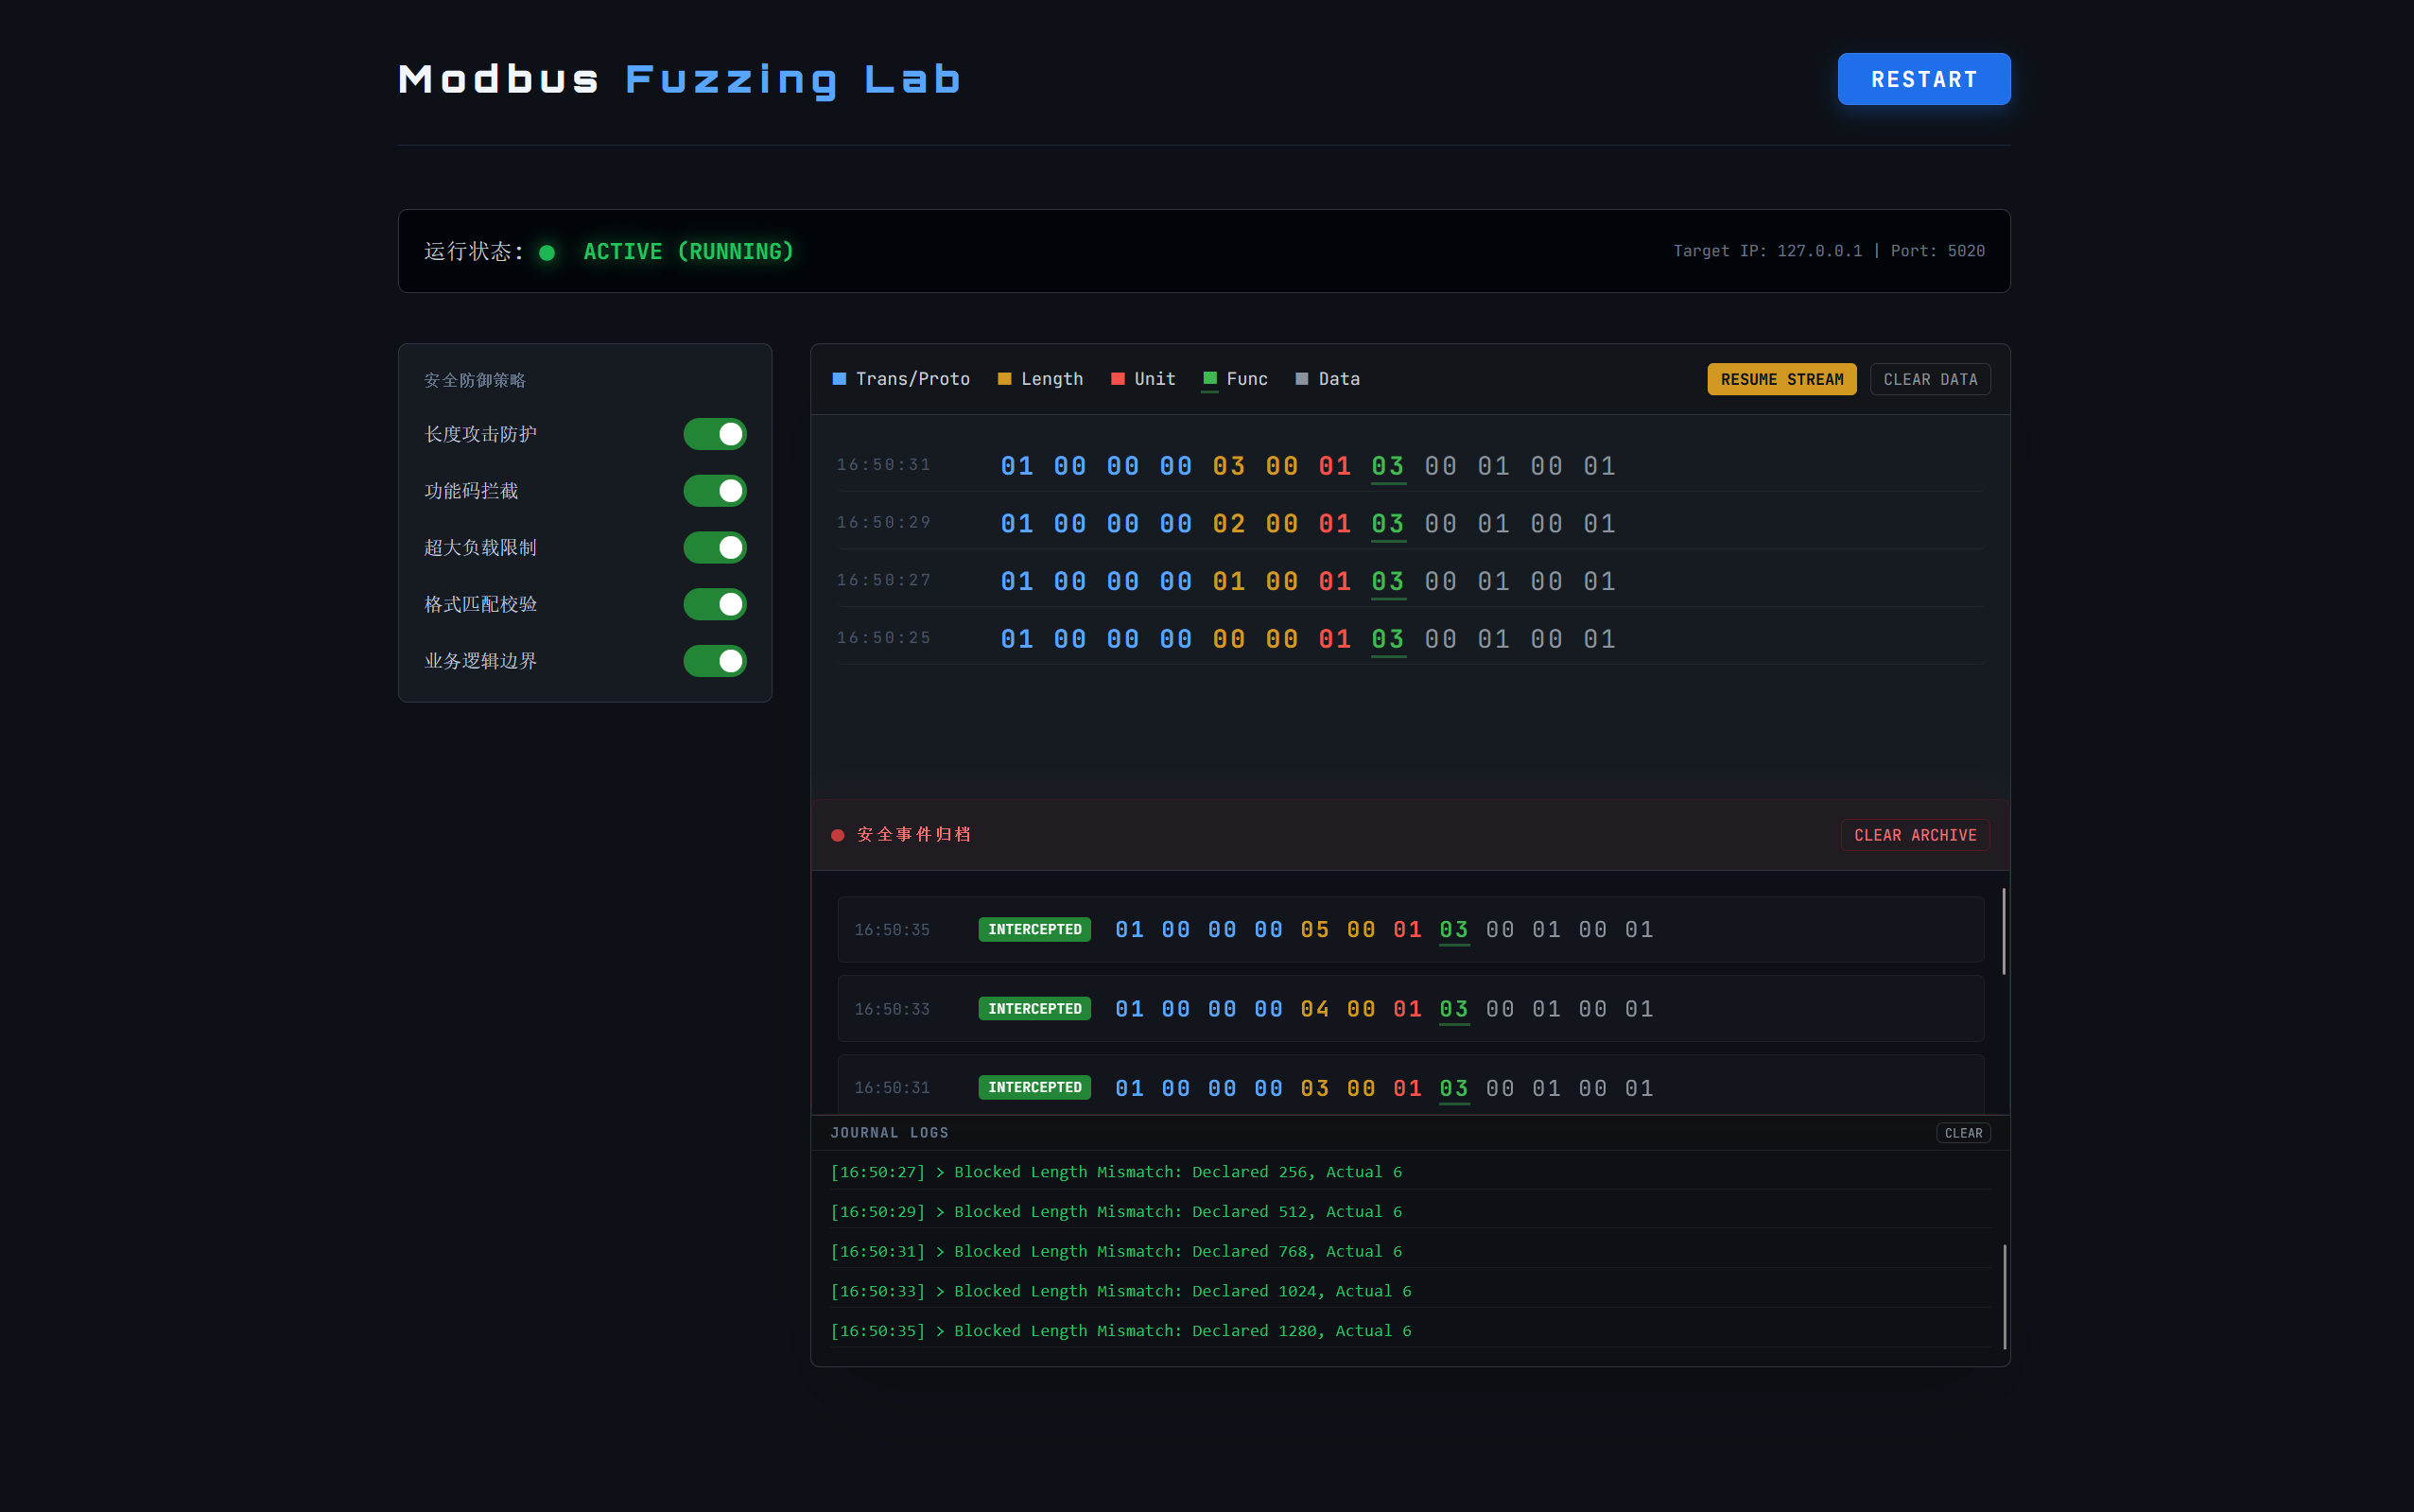Viewport: 2414px width, 1512px height.
Task: Switch off 格式匹配校验 toggle
Action: coord(714,604)
